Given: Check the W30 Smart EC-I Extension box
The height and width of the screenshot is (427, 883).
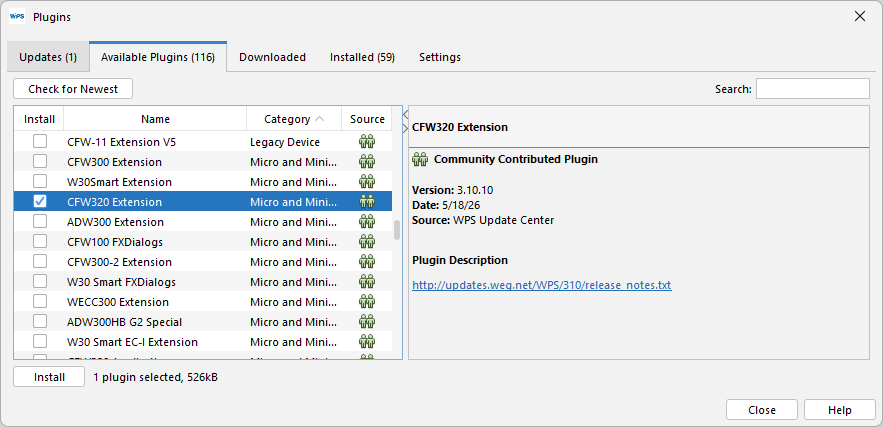Looking at the screenshot, I should tap(40, 341).
